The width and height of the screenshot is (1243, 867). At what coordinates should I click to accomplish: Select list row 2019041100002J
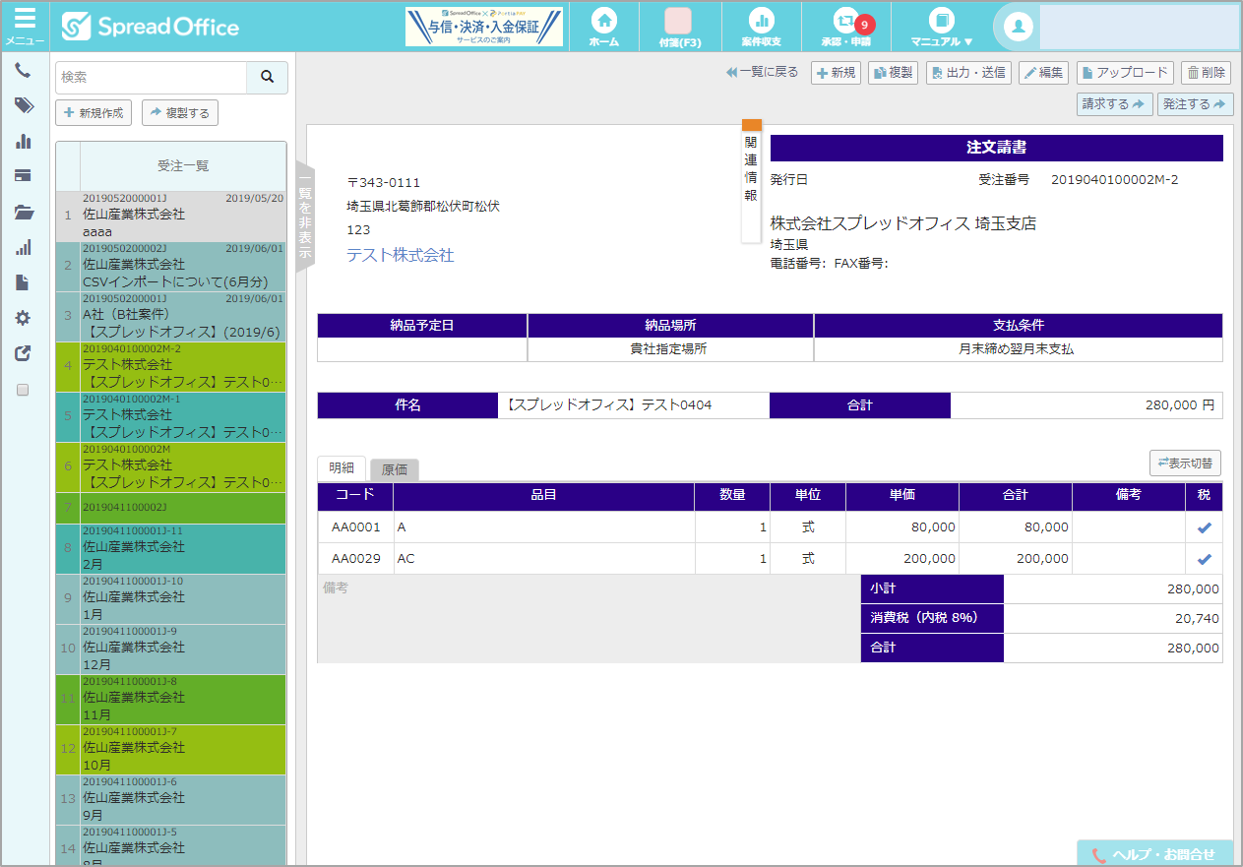point(170,508)
